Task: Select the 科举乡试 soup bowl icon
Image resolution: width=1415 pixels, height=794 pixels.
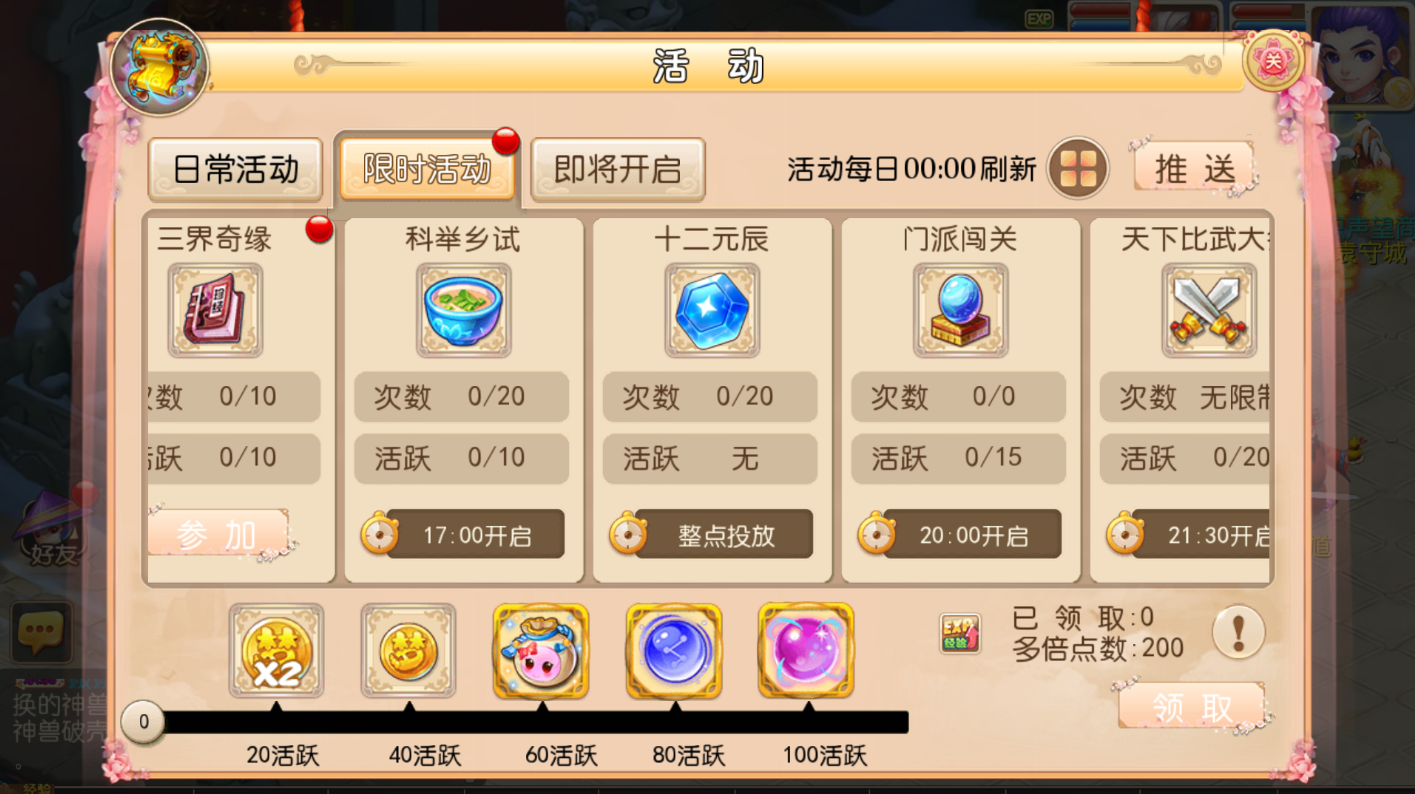Action: point(463,310)
